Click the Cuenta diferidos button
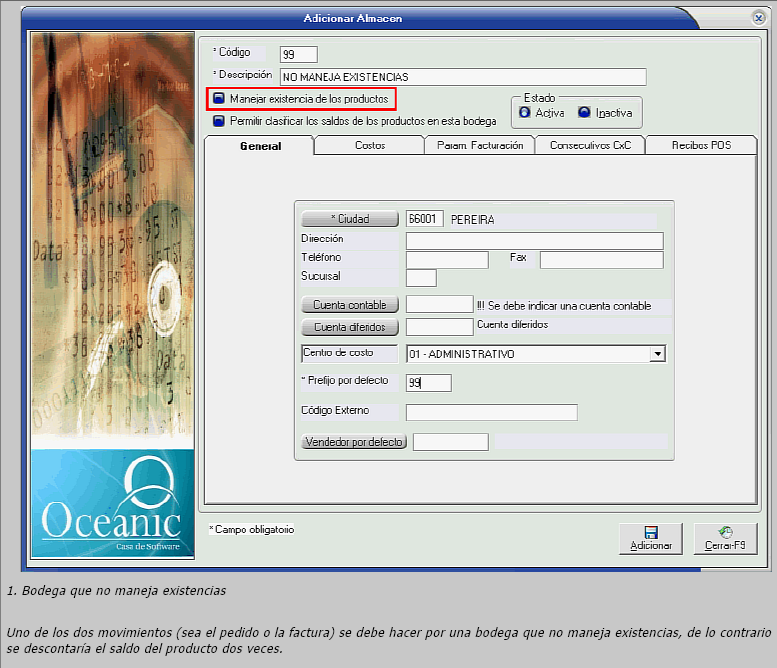This screenshot has width=777, height=668. point(350,327)
